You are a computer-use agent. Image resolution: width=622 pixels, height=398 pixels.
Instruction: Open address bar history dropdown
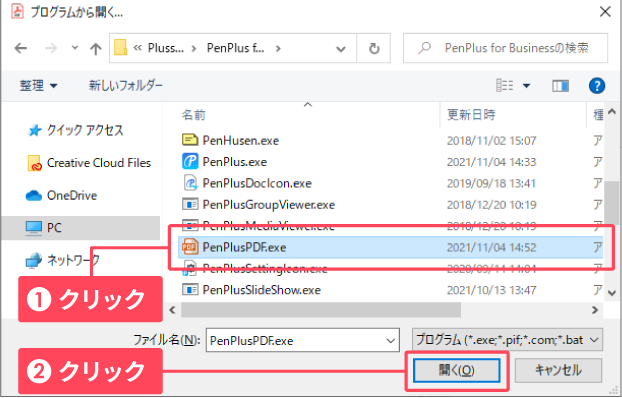click(x=340, y=49)
